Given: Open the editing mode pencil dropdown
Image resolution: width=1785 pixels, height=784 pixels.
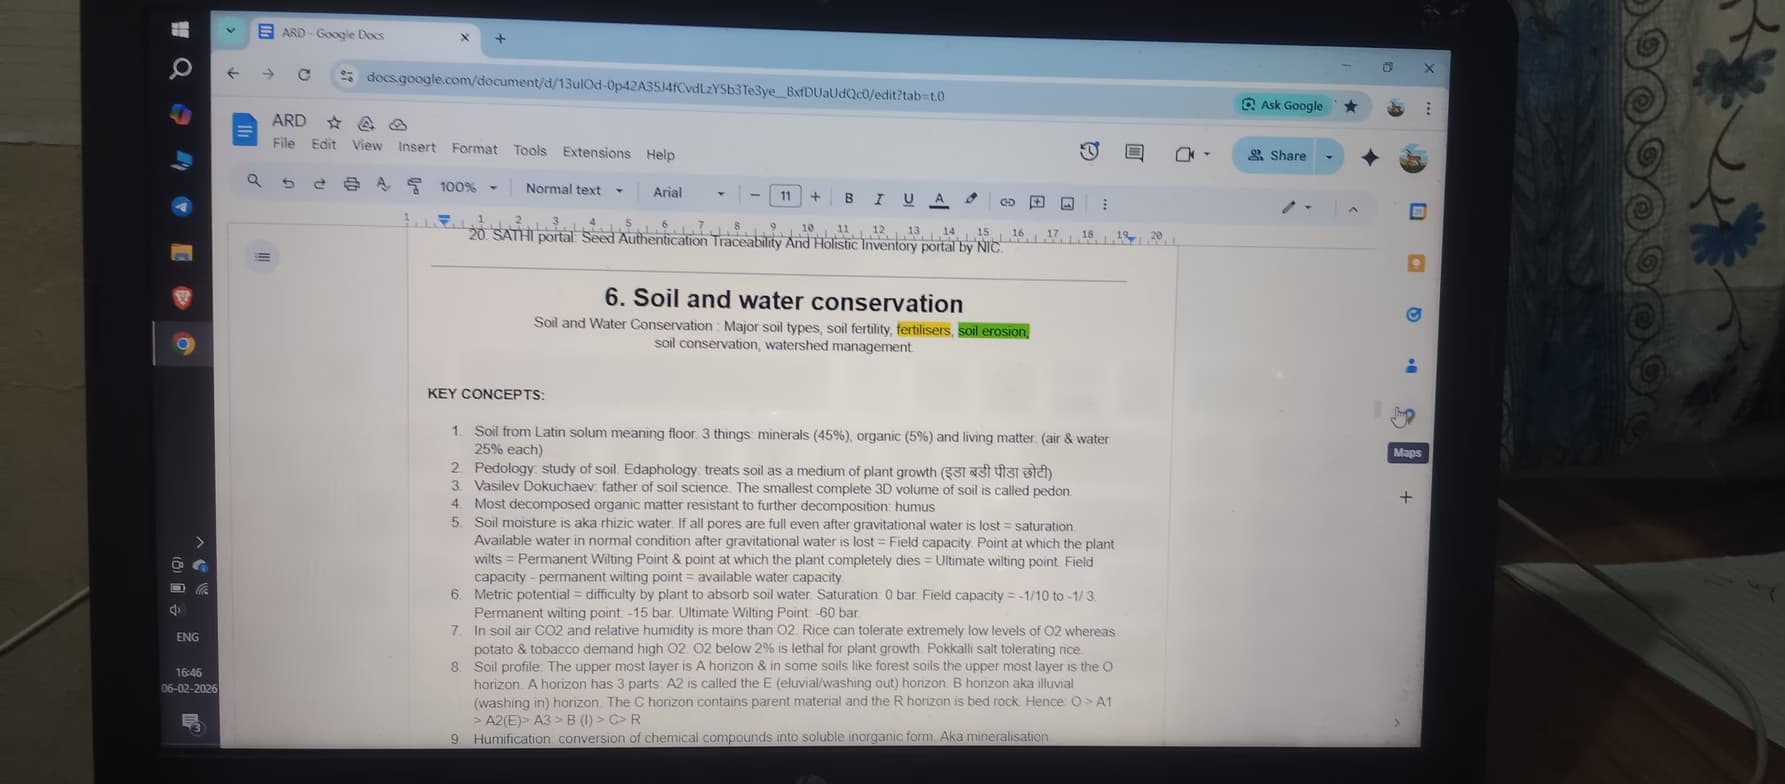Looking at the screenshot, I should coord(1296,207).
